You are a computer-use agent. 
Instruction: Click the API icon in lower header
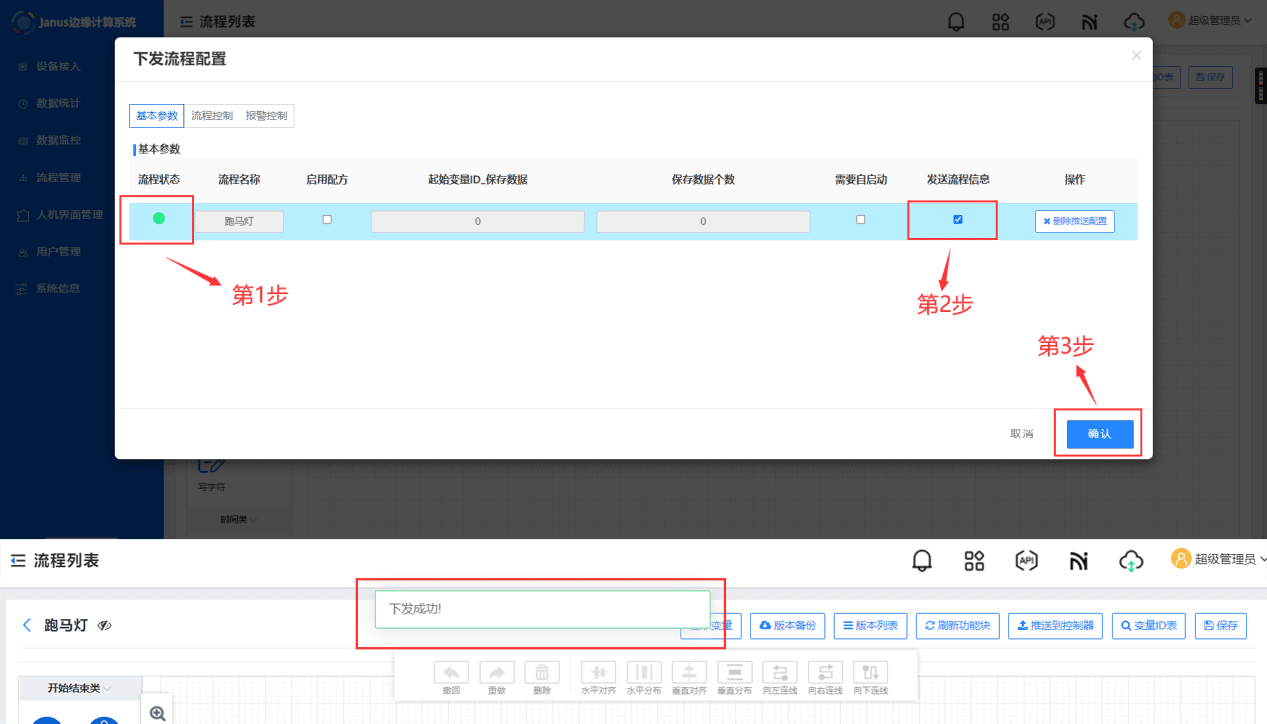coord(1026,561)
